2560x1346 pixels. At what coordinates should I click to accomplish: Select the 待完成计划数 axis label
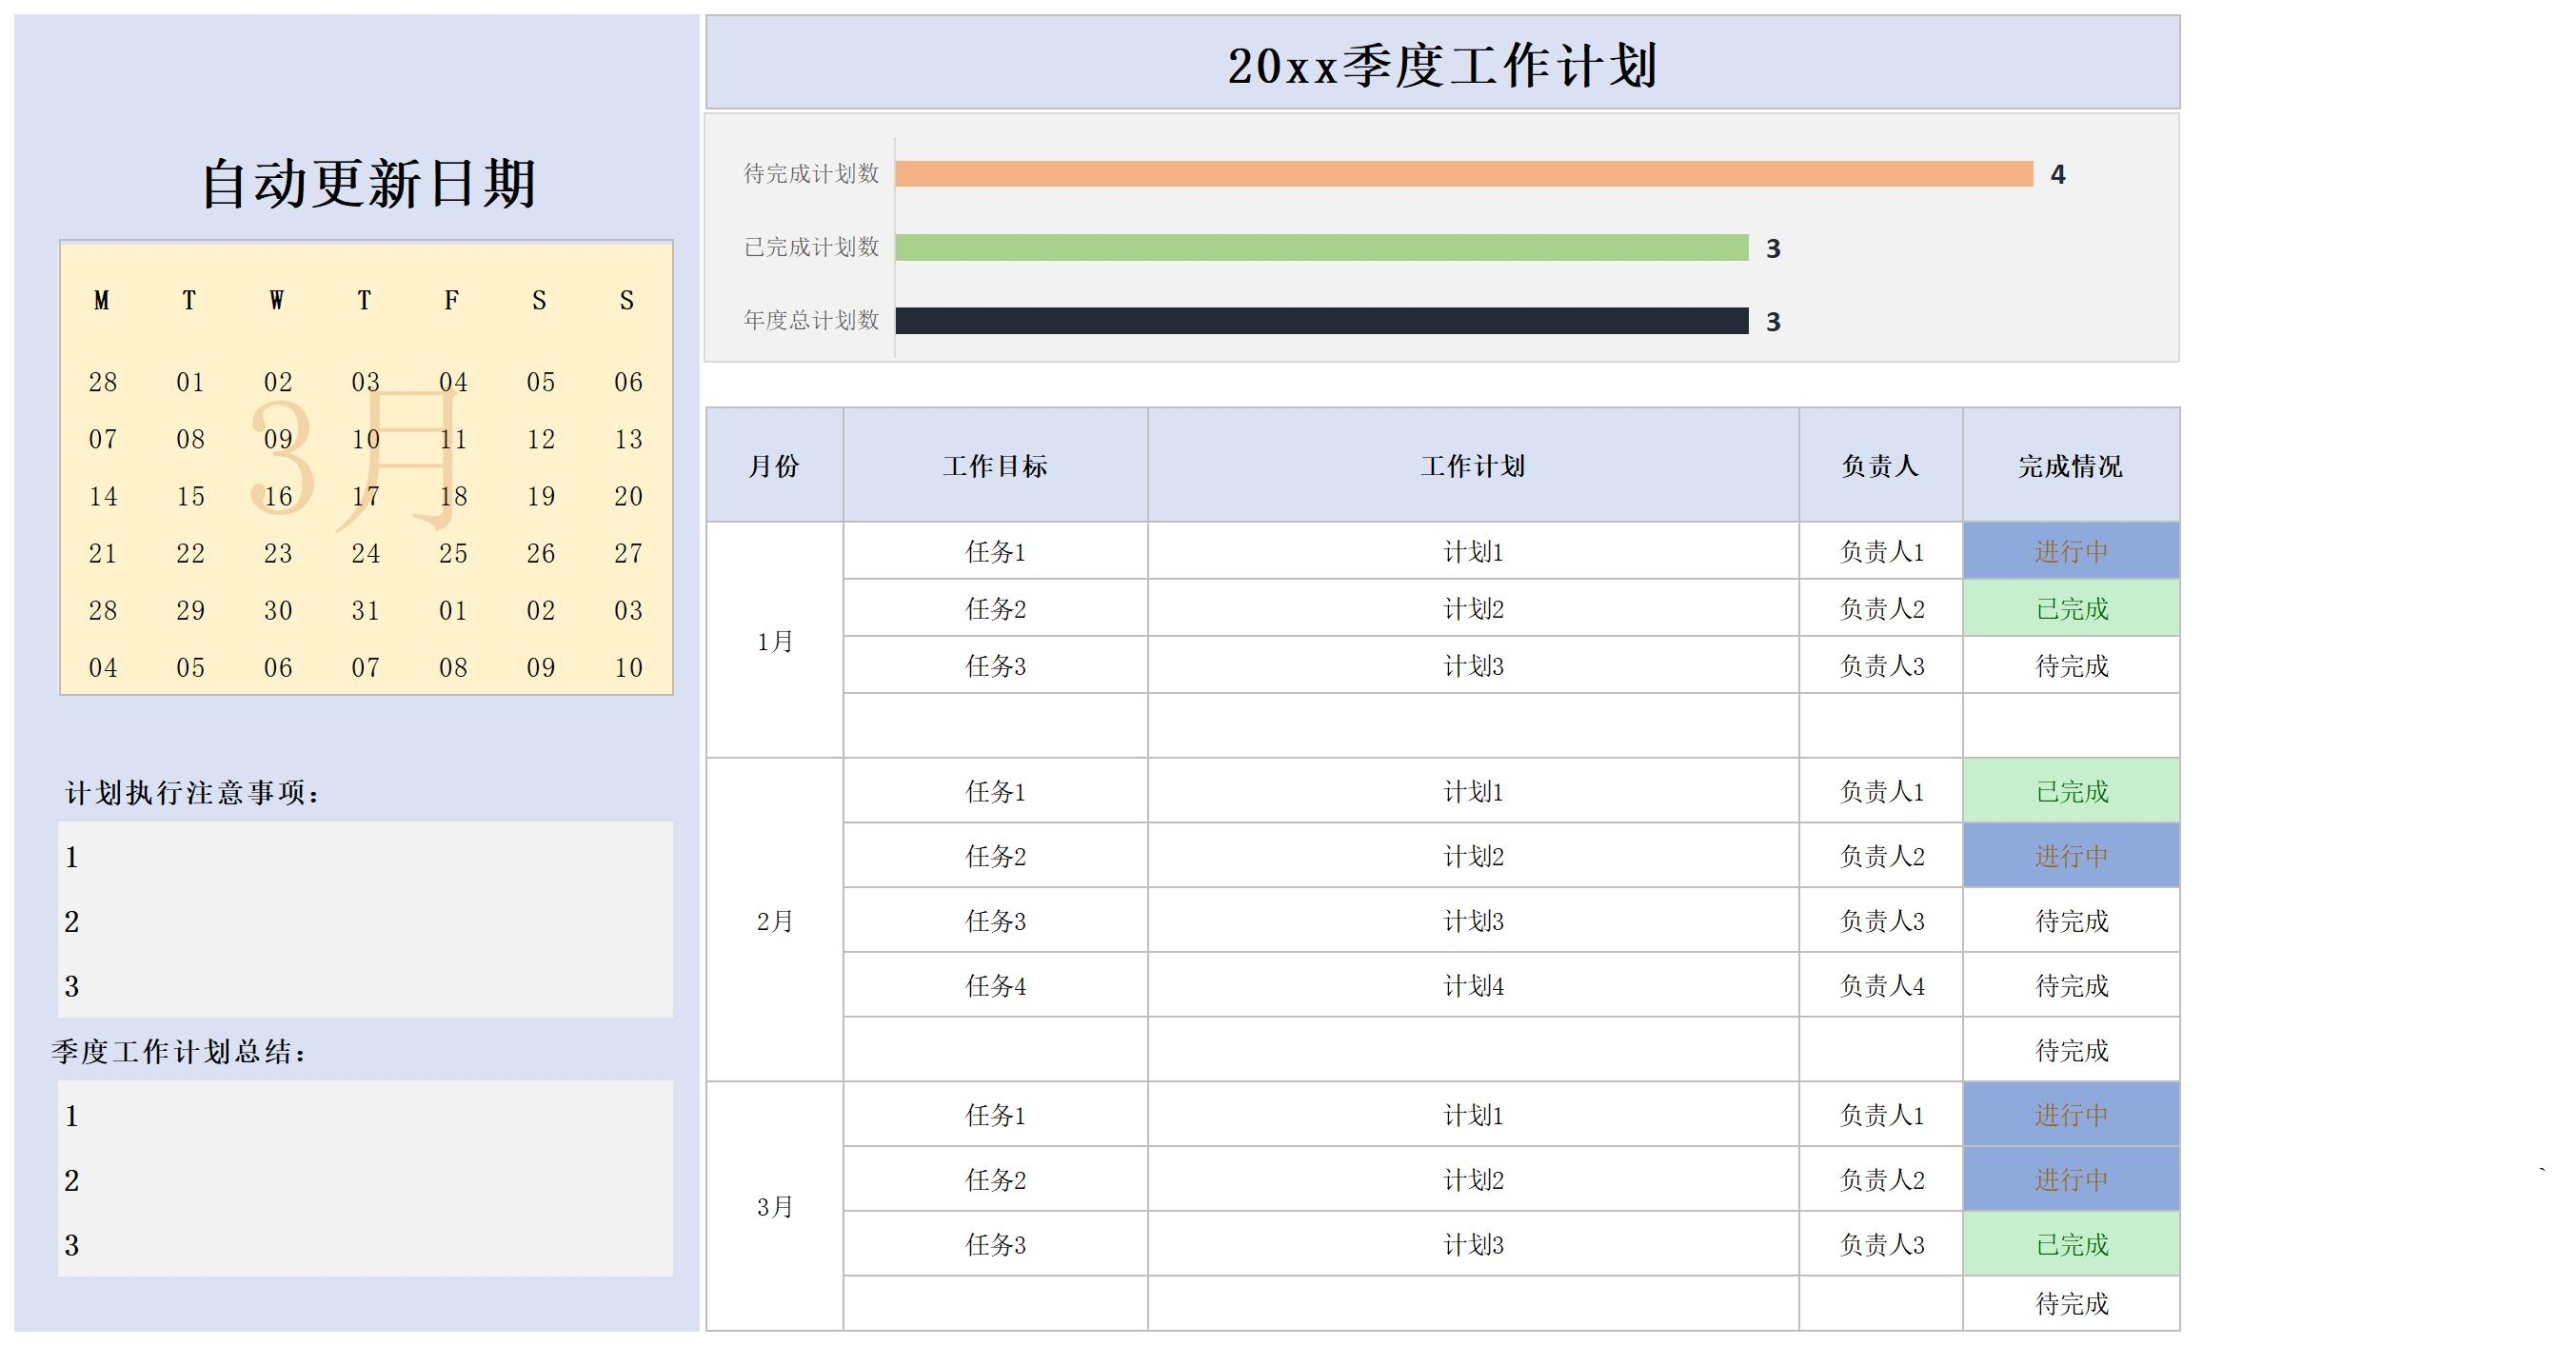point(811,174)
